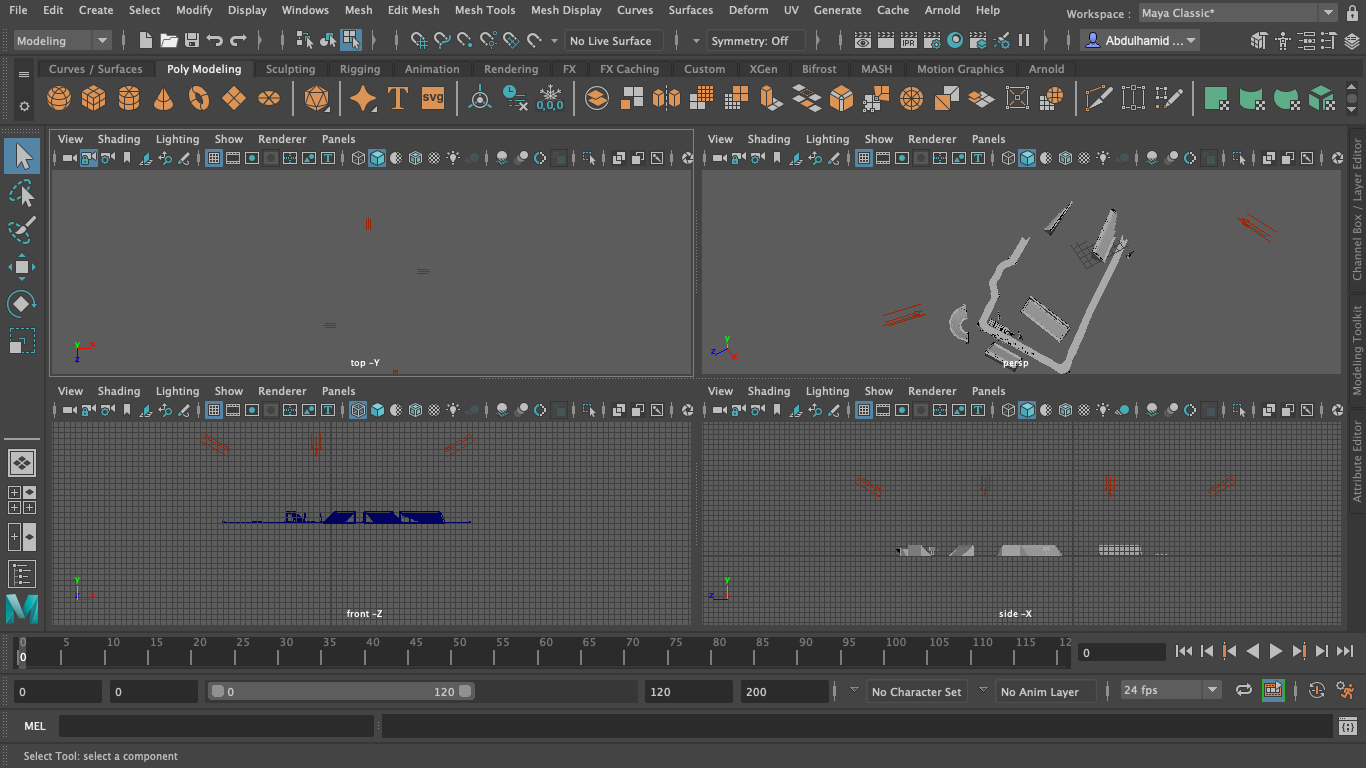The height and width of the screenshot is (768, 1366).
Task: Open the SVG creation tool
Action: (432, 97)
